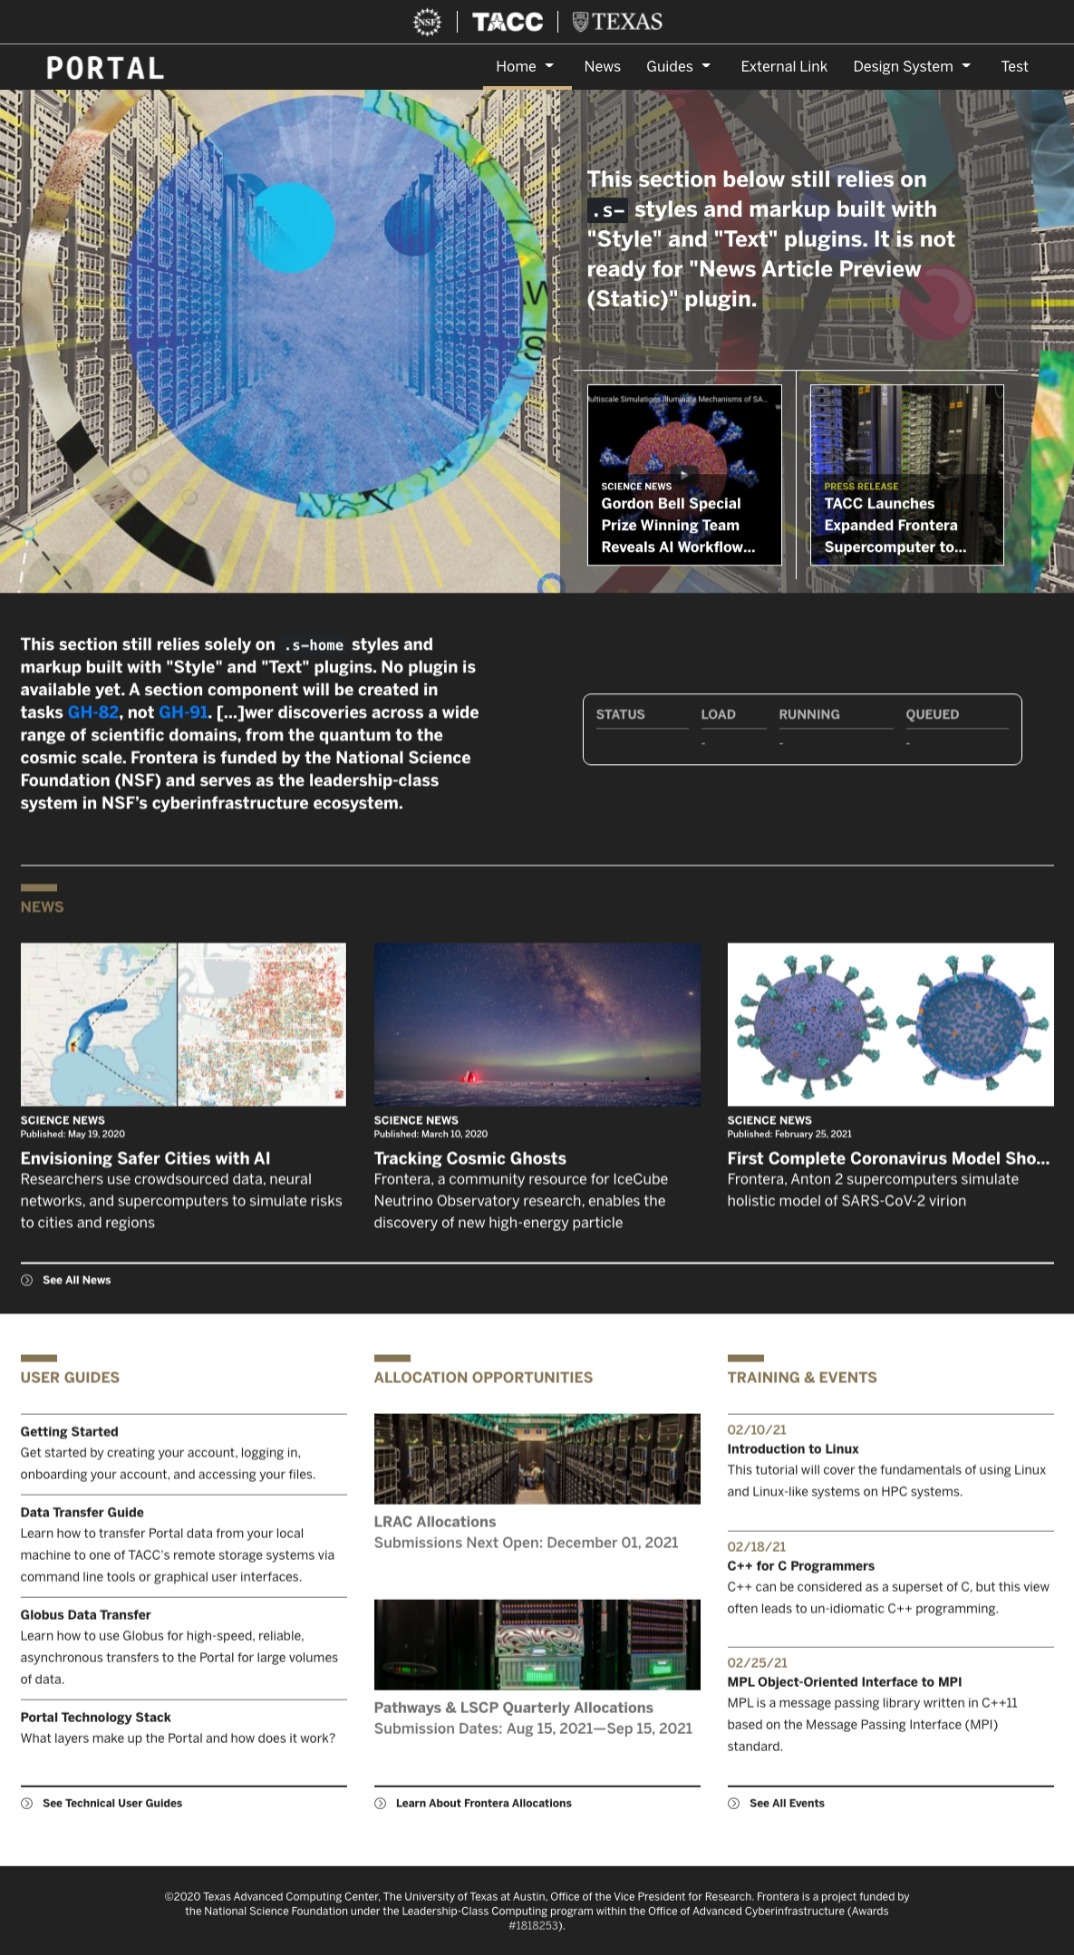Click the QUEUED column header
The width and height of the screenshot is (1074, 1955).
[932, 714]
